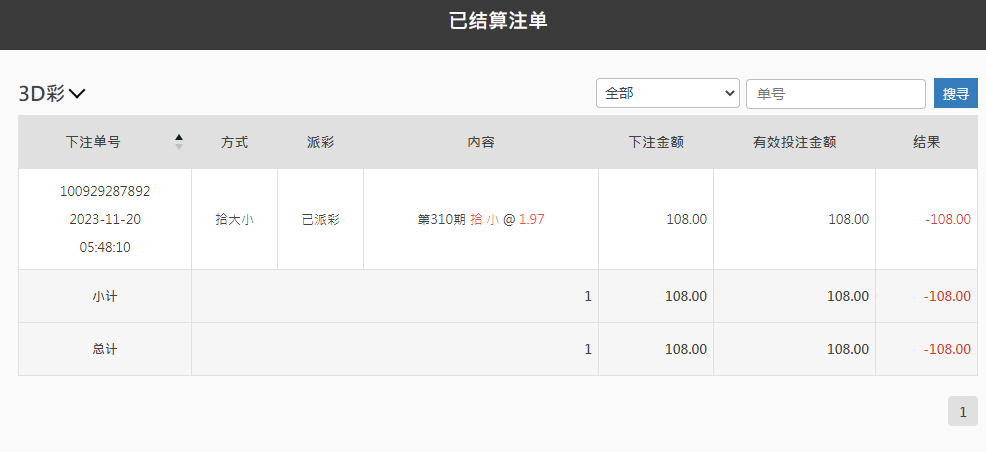Click the 下注金额 column header
The width and height of the screenshot is (986, 452).
tap(656, 142)
